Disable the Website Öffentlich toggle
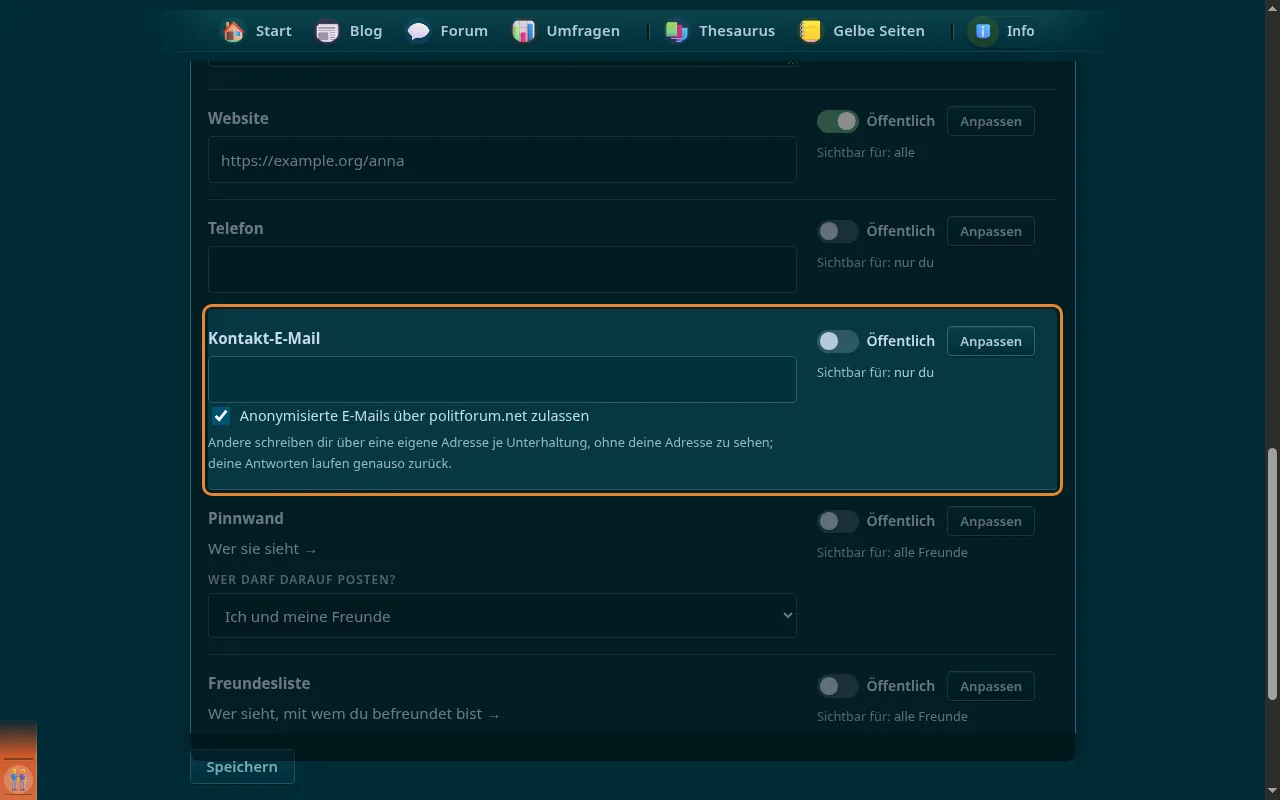This screenshot has width=1280, height=800. tap(838, 121)
